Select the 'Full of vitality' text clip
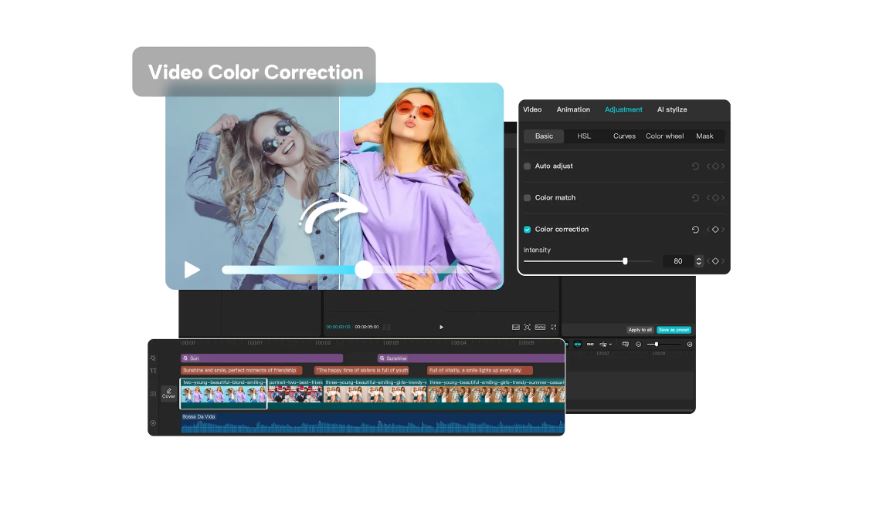 pyautogui.click(x=480, y=370)
